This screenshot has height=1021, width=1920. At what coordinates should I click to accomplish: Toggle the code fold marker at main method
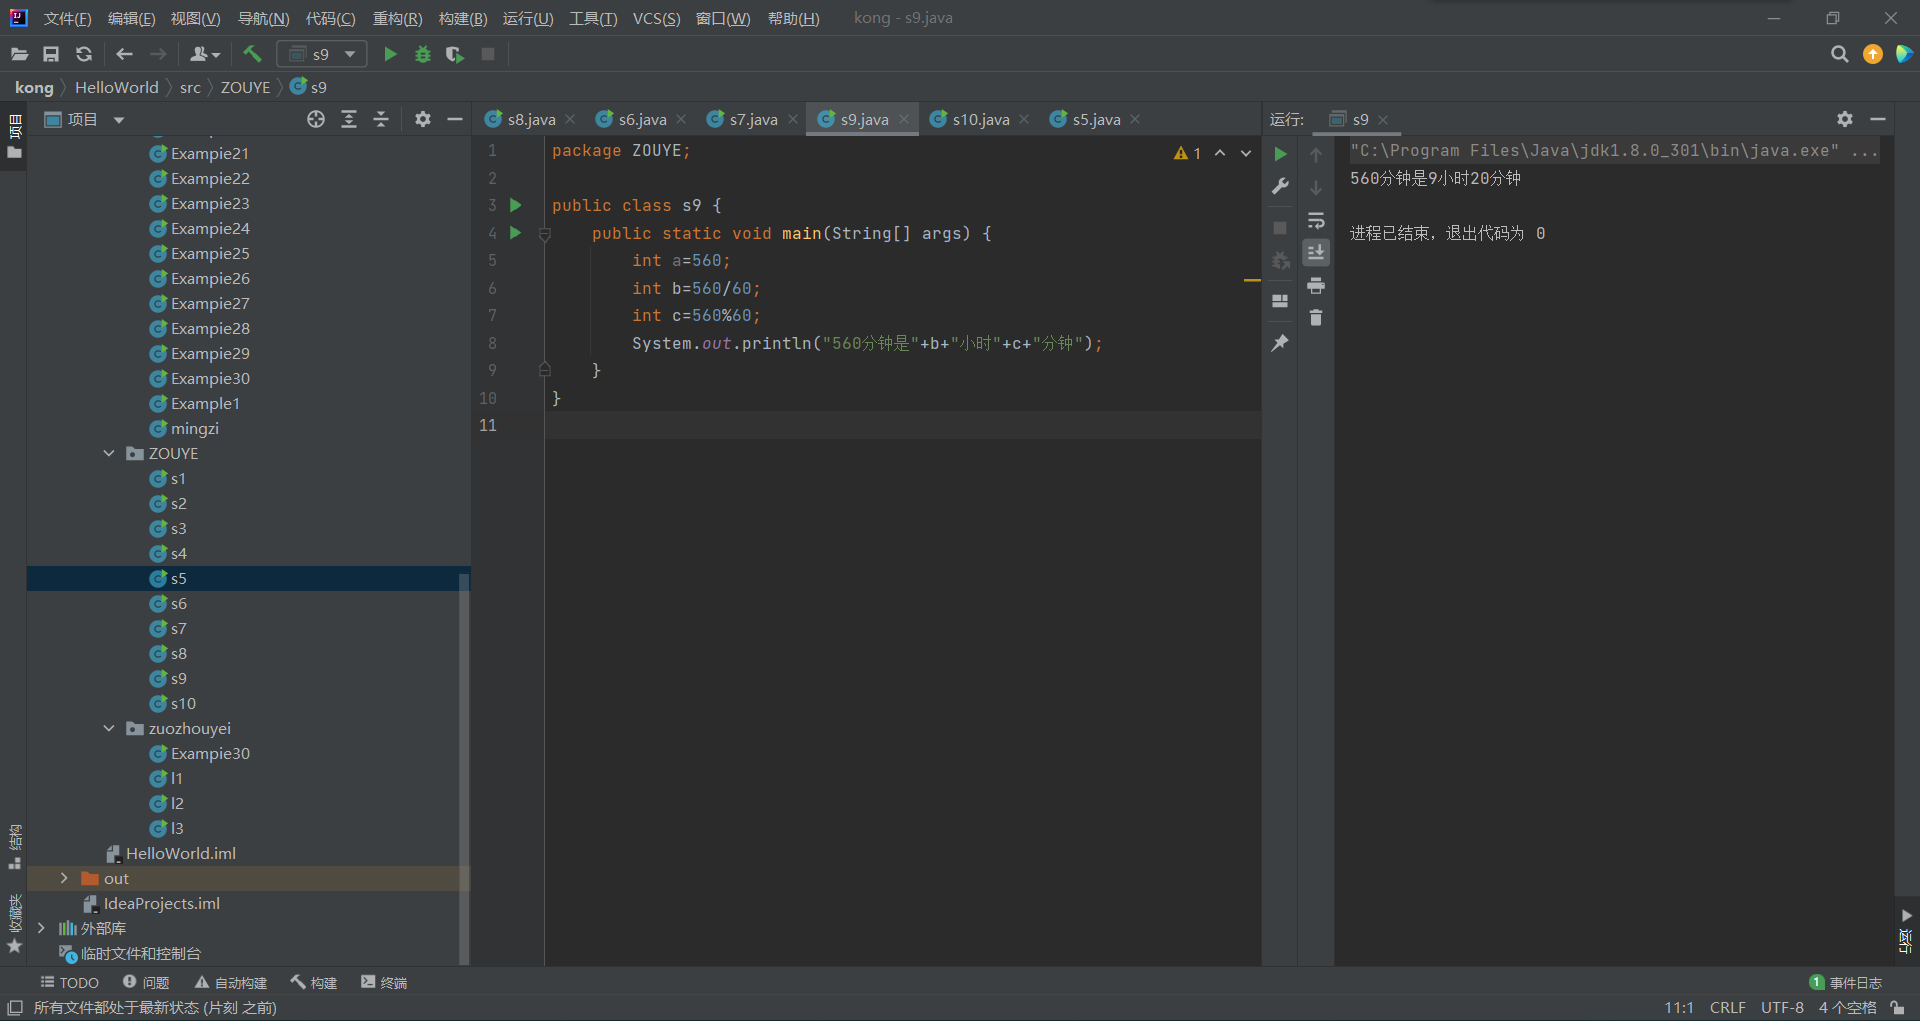[545, 234]
